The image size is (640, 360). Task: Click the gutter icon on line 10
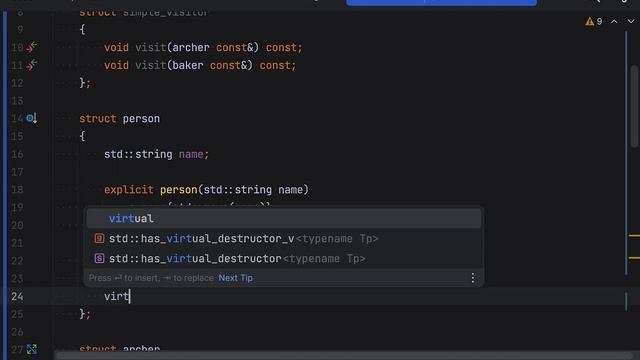31,47
